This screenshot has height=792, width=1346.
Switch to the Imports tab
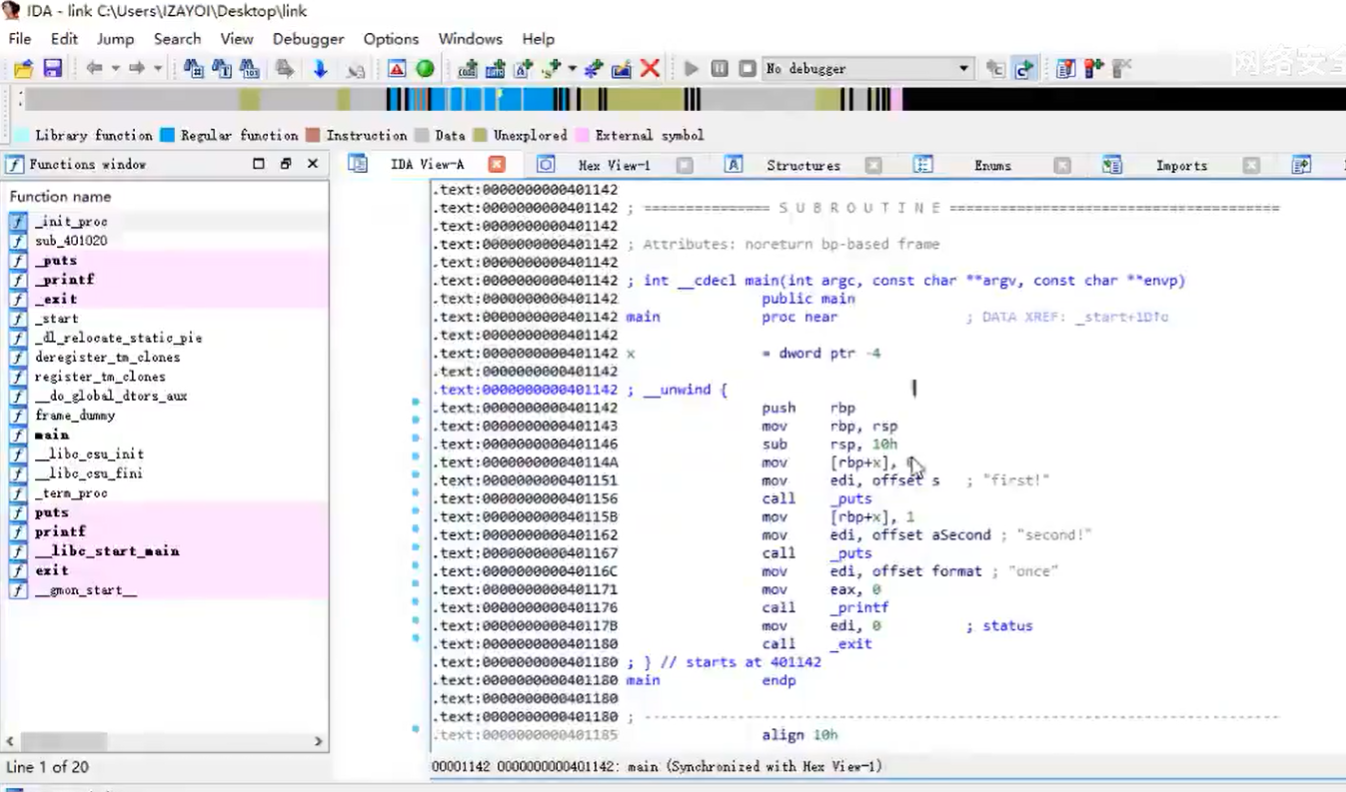coord(1181,165)
